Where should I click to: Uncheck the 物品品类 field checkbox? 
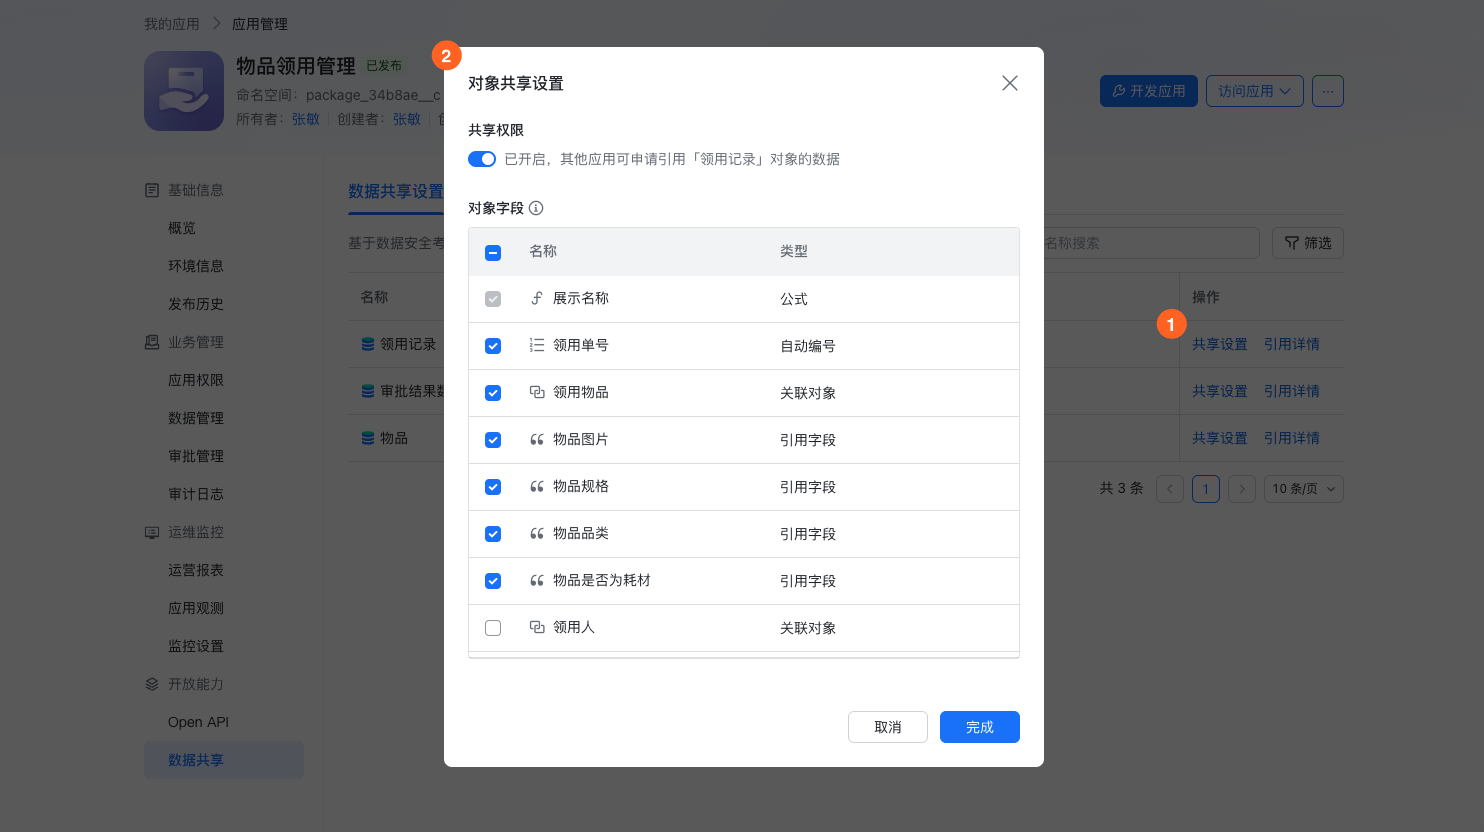[493, 534]
